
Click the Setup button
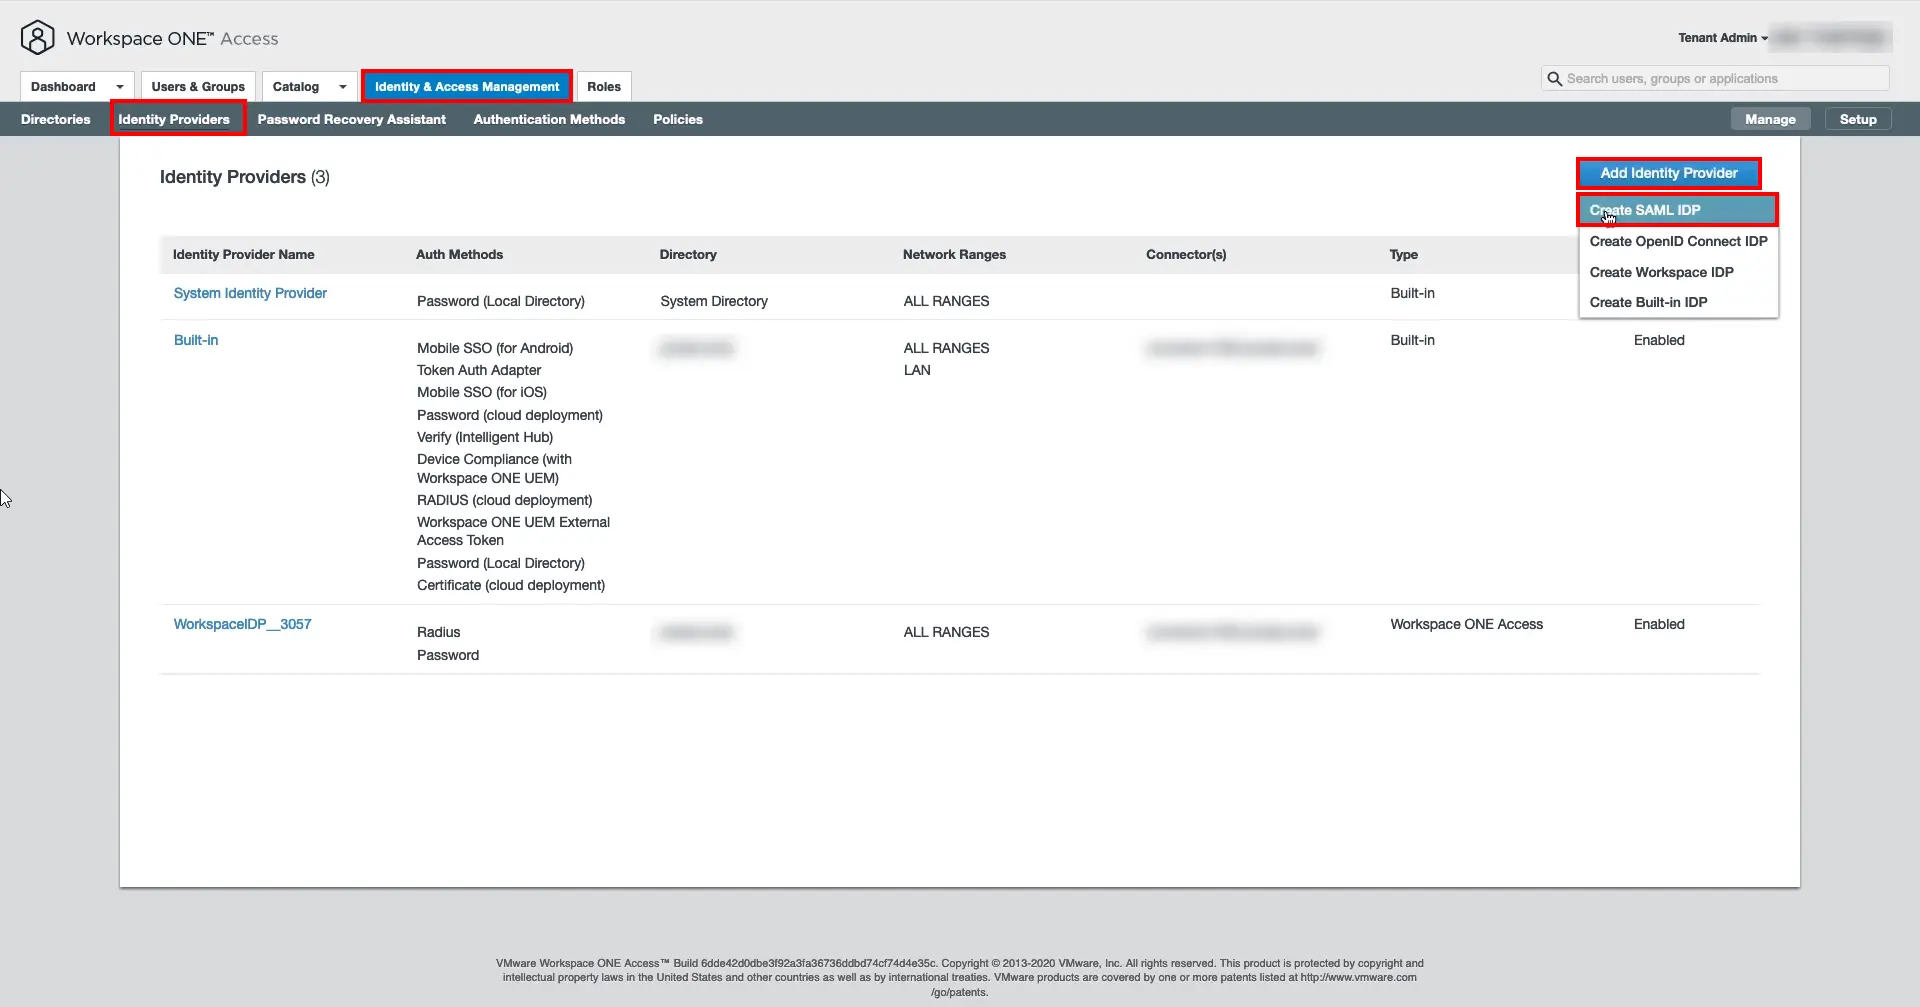click(1858, 119)
